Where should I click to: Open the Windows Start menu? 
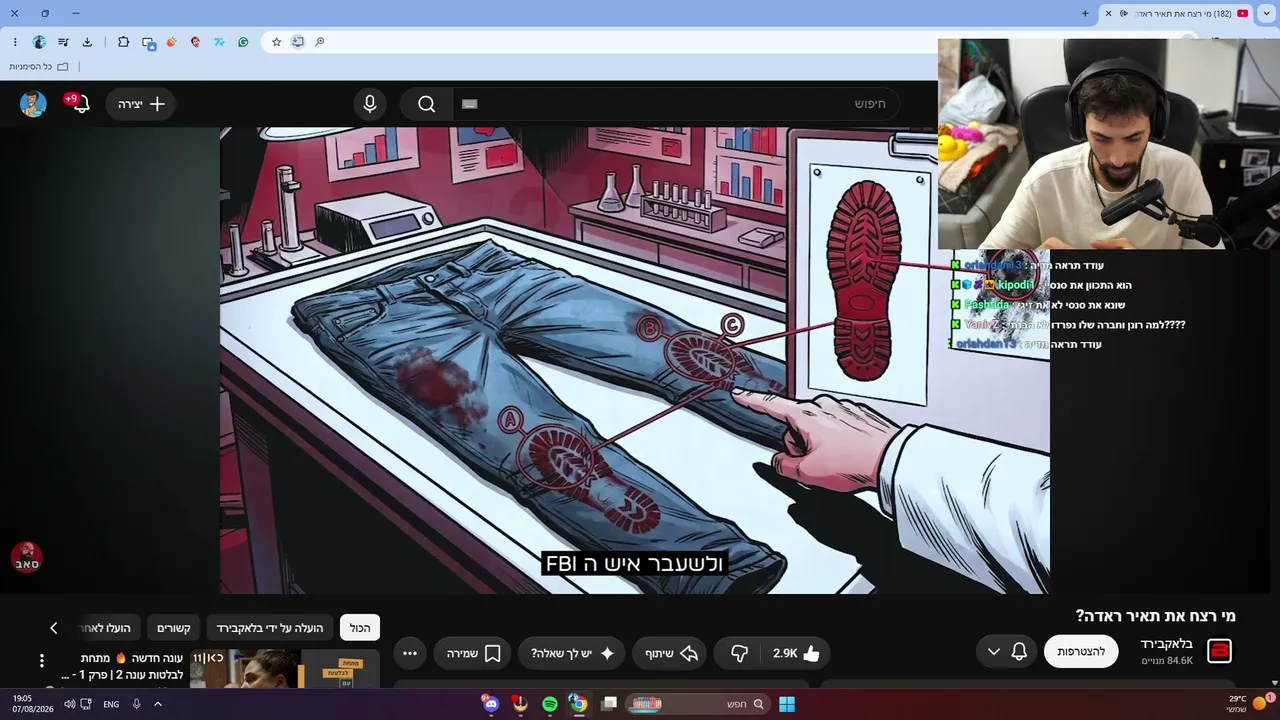(x=787, y=704)
